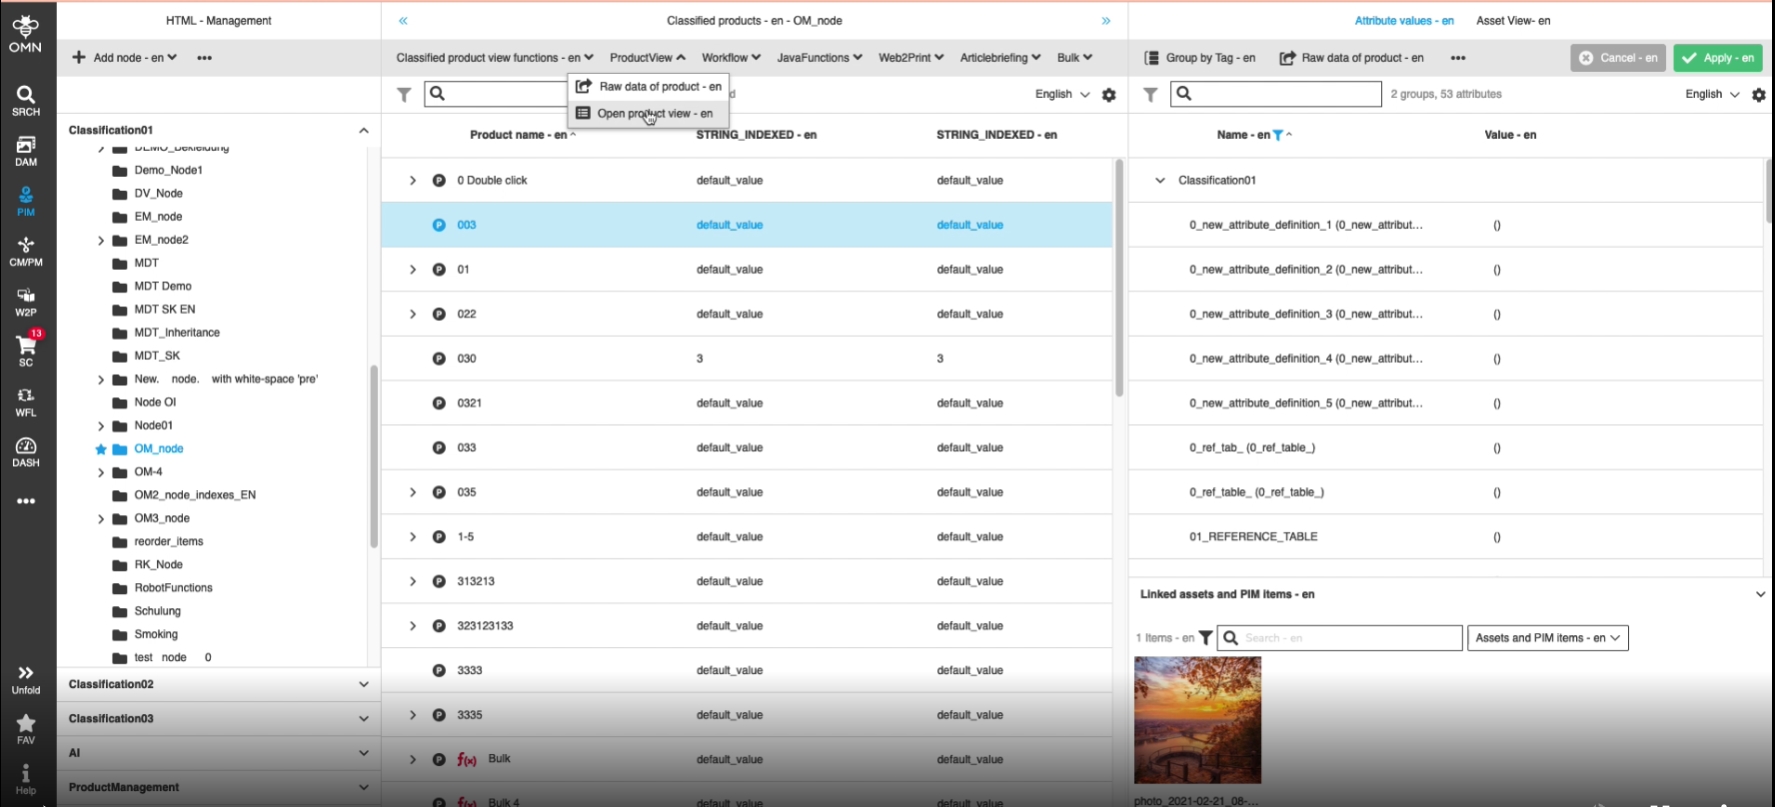1775x807 pixels.
Task: Switch to the Asset View tab
Action: pyautogui.click(x=1513, y=21)
